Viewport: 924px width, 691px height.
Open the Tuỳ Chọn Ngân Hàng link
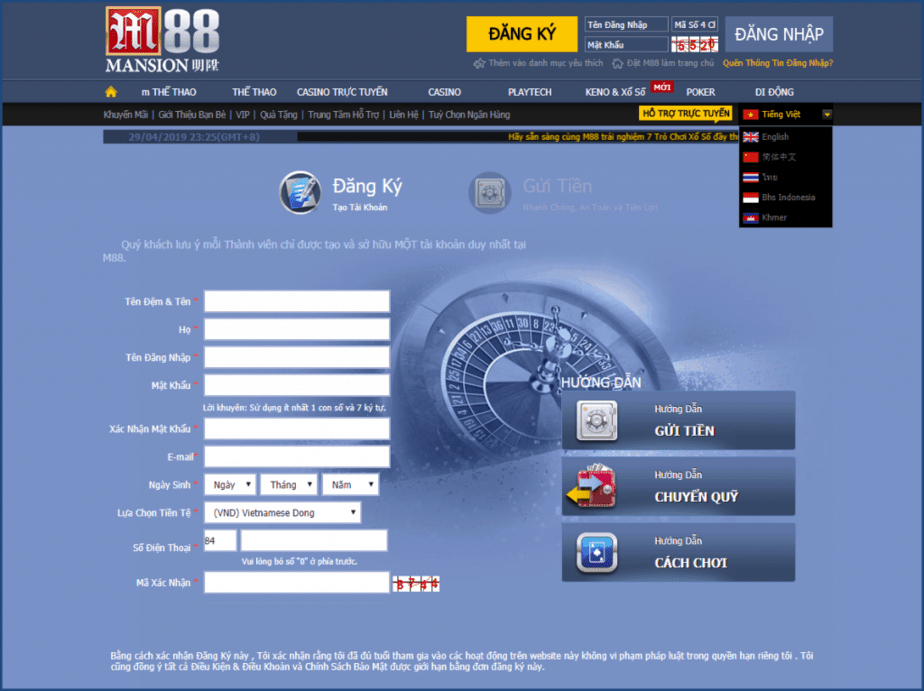point(469,114)
